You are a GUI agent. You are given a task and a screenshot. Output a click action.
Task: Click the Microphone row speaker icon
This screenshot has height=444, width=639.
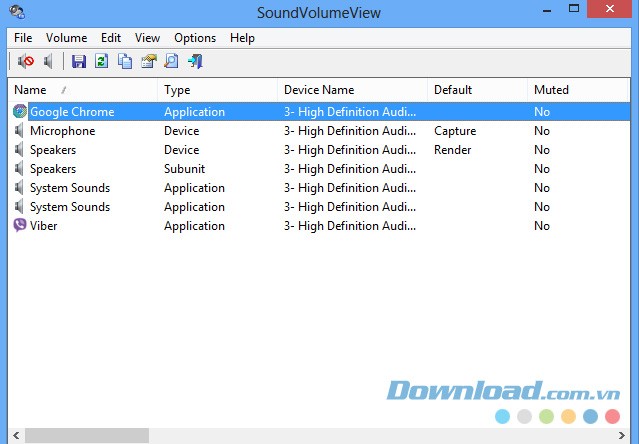pyautogui.click(x=19, y=130)
